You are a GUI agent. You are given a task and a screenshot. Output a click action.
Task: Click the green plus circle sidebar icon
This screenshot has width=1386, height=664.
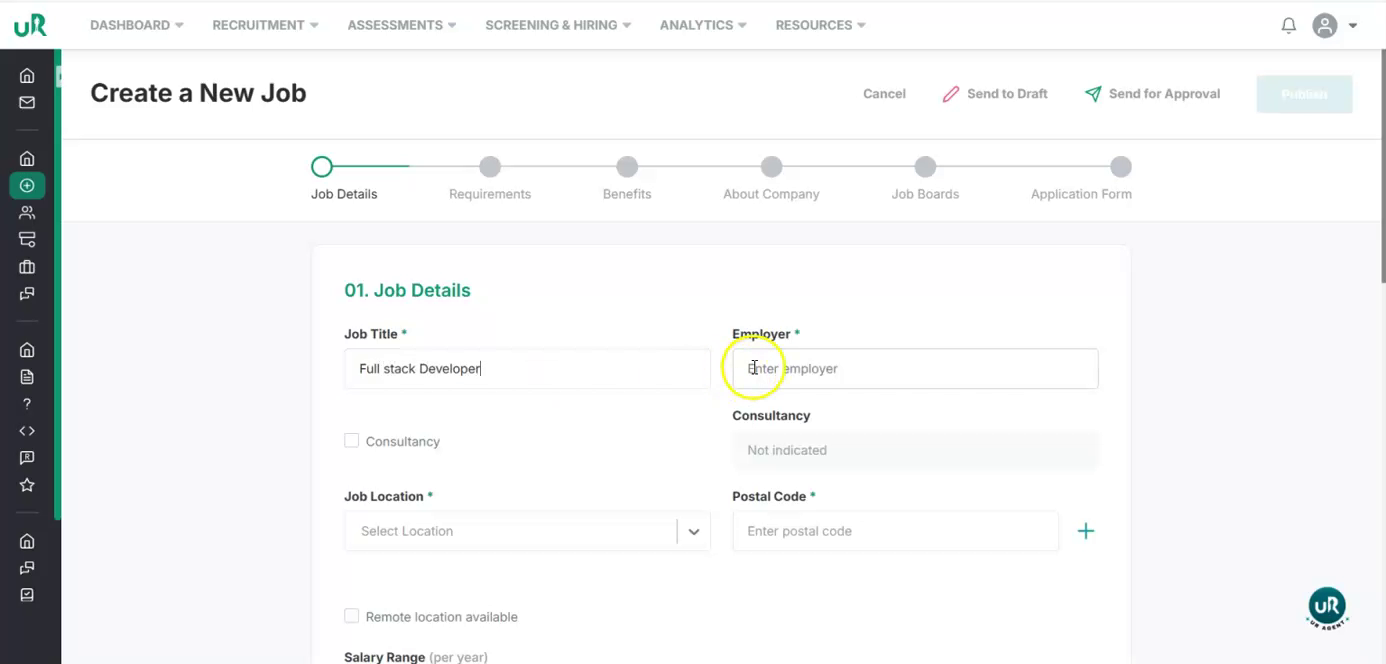27,185
